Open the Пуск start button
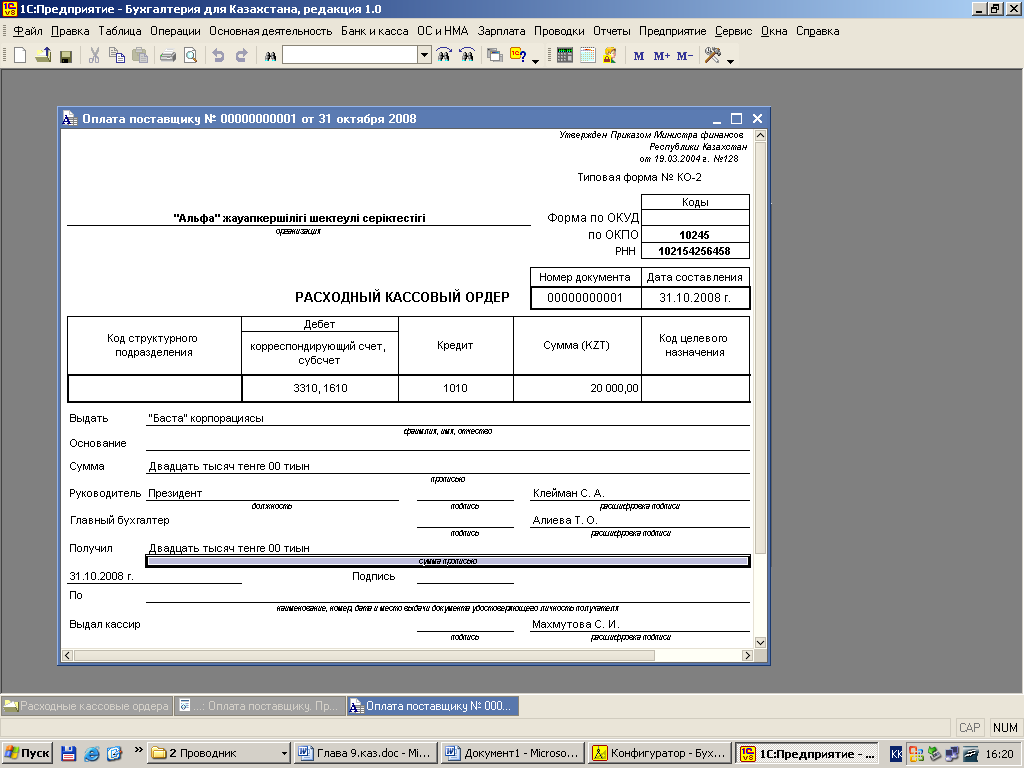Image resolution: width=1024 pixels, height=768 pixels. click(x=27, y=753)
